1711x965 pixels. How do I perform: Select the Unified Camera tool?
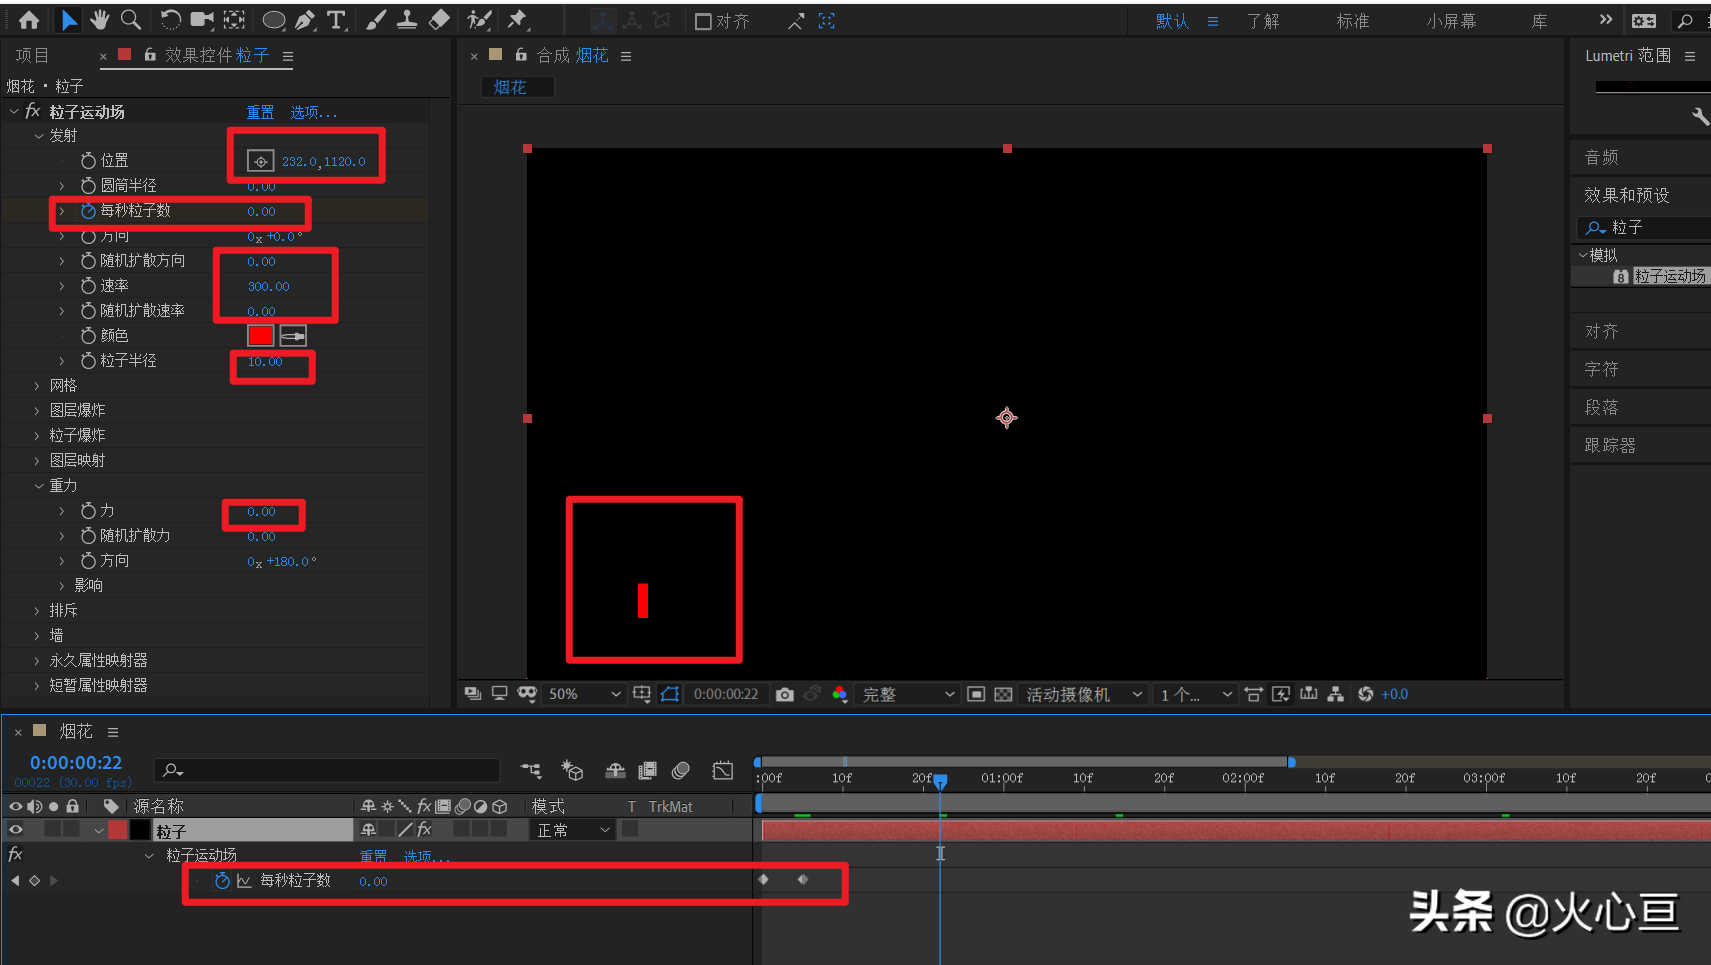tap(202, 20)
